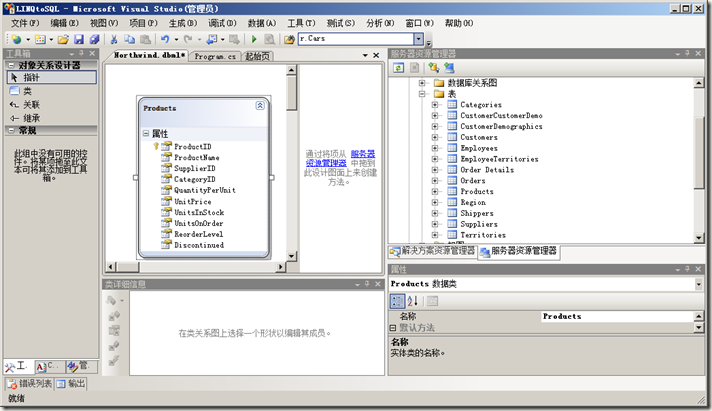Expand the Orders table node

coord(435,181)
